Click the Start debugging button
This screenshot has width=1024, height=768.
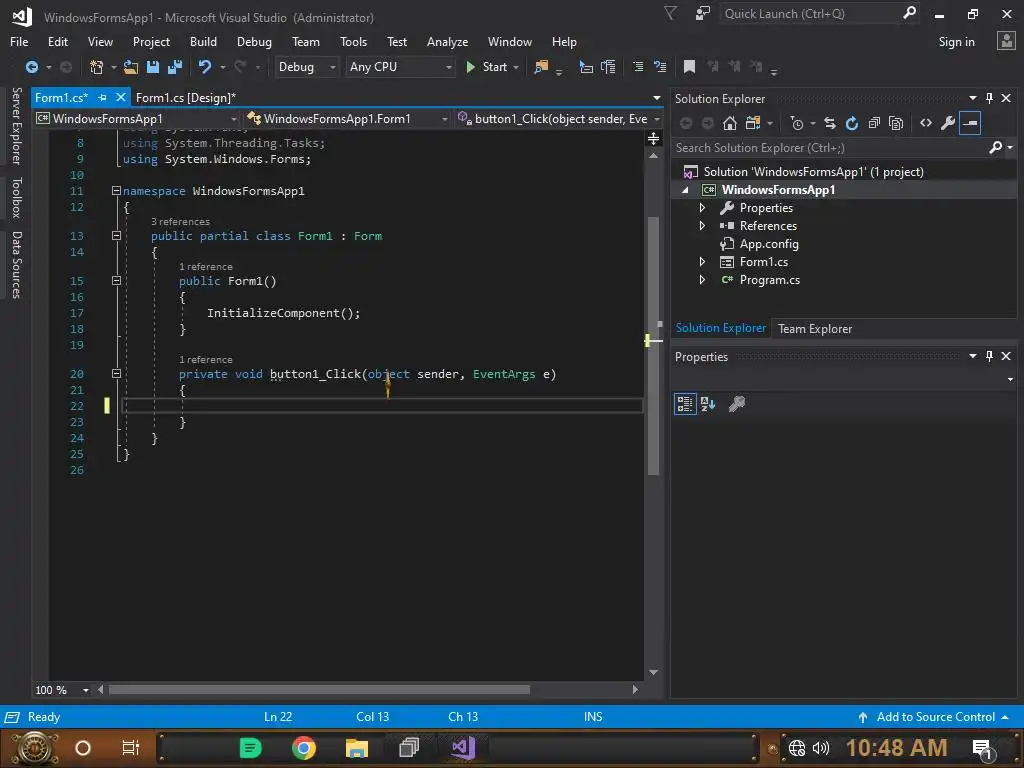click(487, 67)
